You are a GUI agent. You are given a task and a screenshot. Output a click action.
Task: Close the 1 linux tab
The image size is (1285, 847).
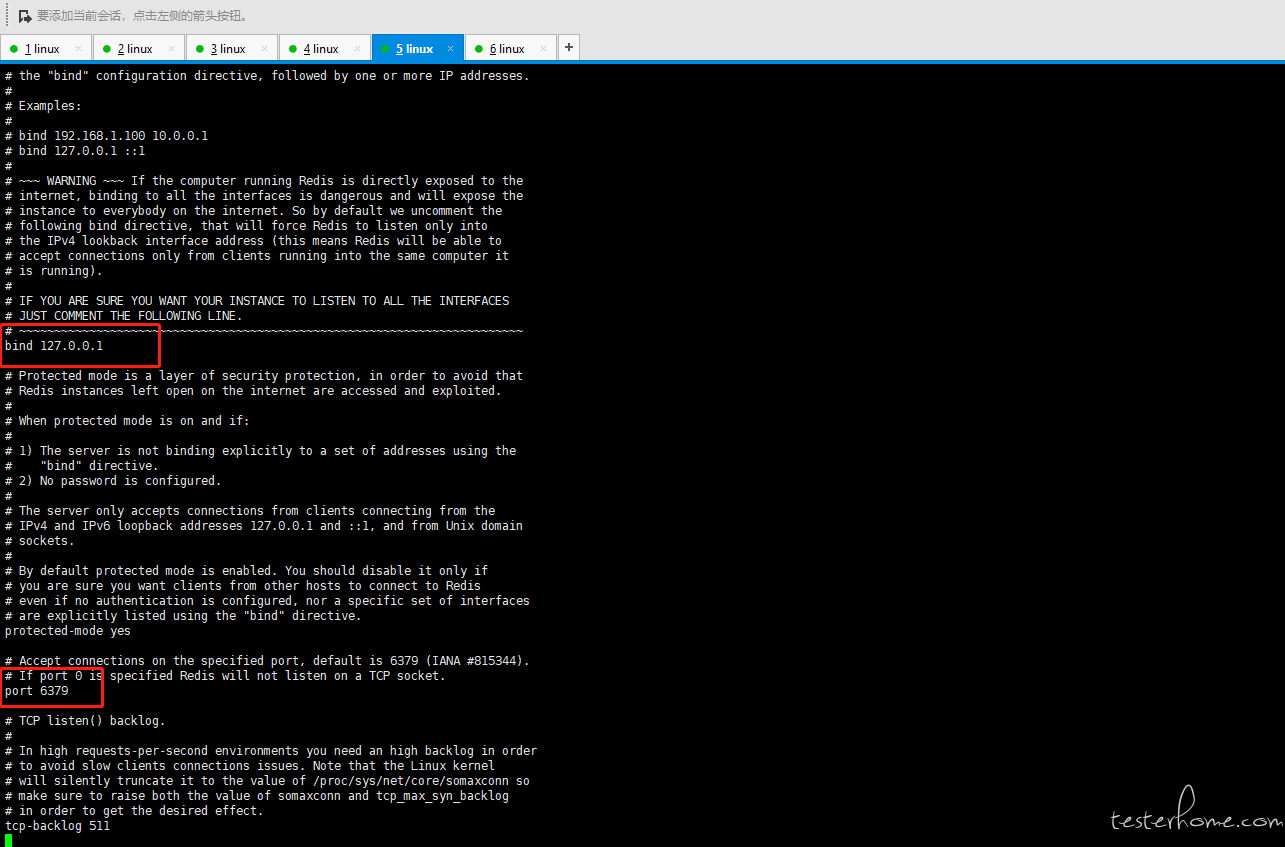(x=78, y=48)
